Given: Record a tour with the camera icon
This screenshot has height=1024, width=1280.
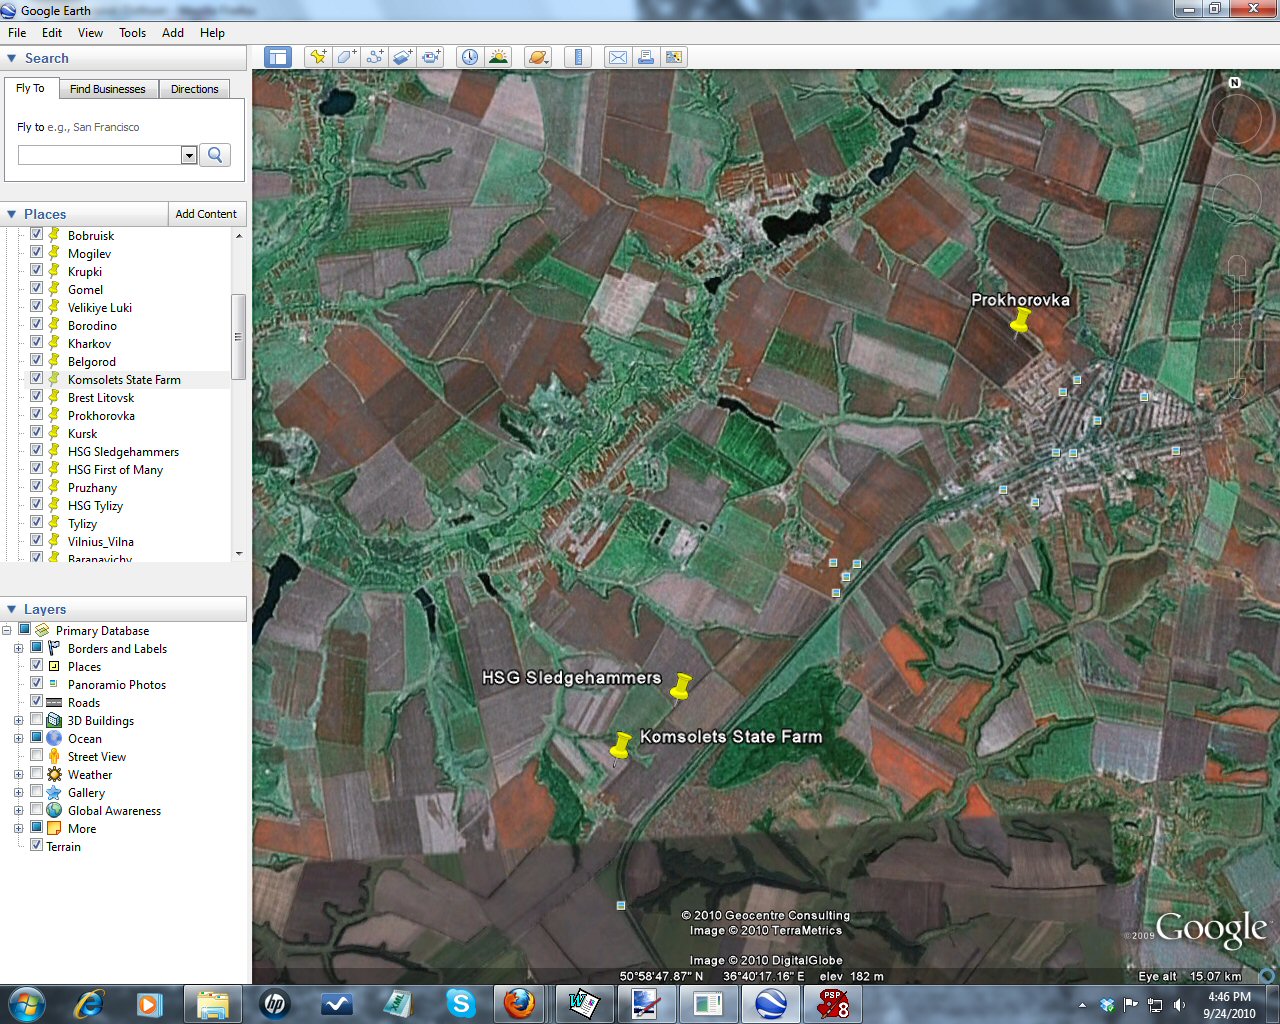Looking at the screenshot, I should [x=431, y=57].
